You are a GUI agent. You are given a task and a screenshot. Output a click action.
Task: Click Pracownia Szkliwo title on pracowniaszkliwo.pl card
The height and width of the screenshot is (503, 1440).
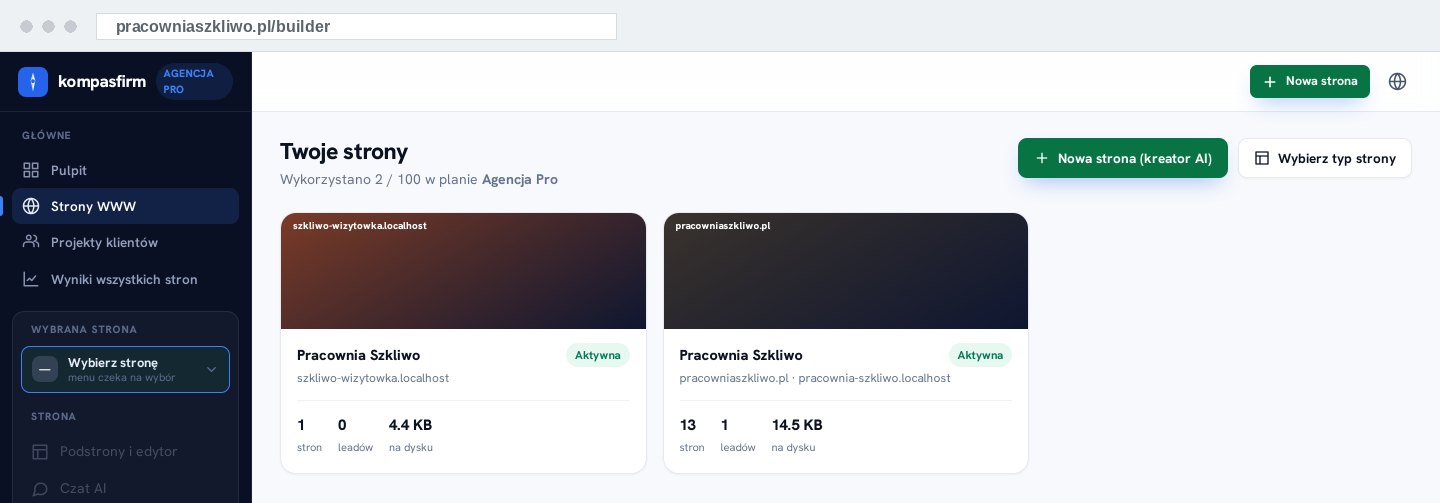(x=741, y=355)
